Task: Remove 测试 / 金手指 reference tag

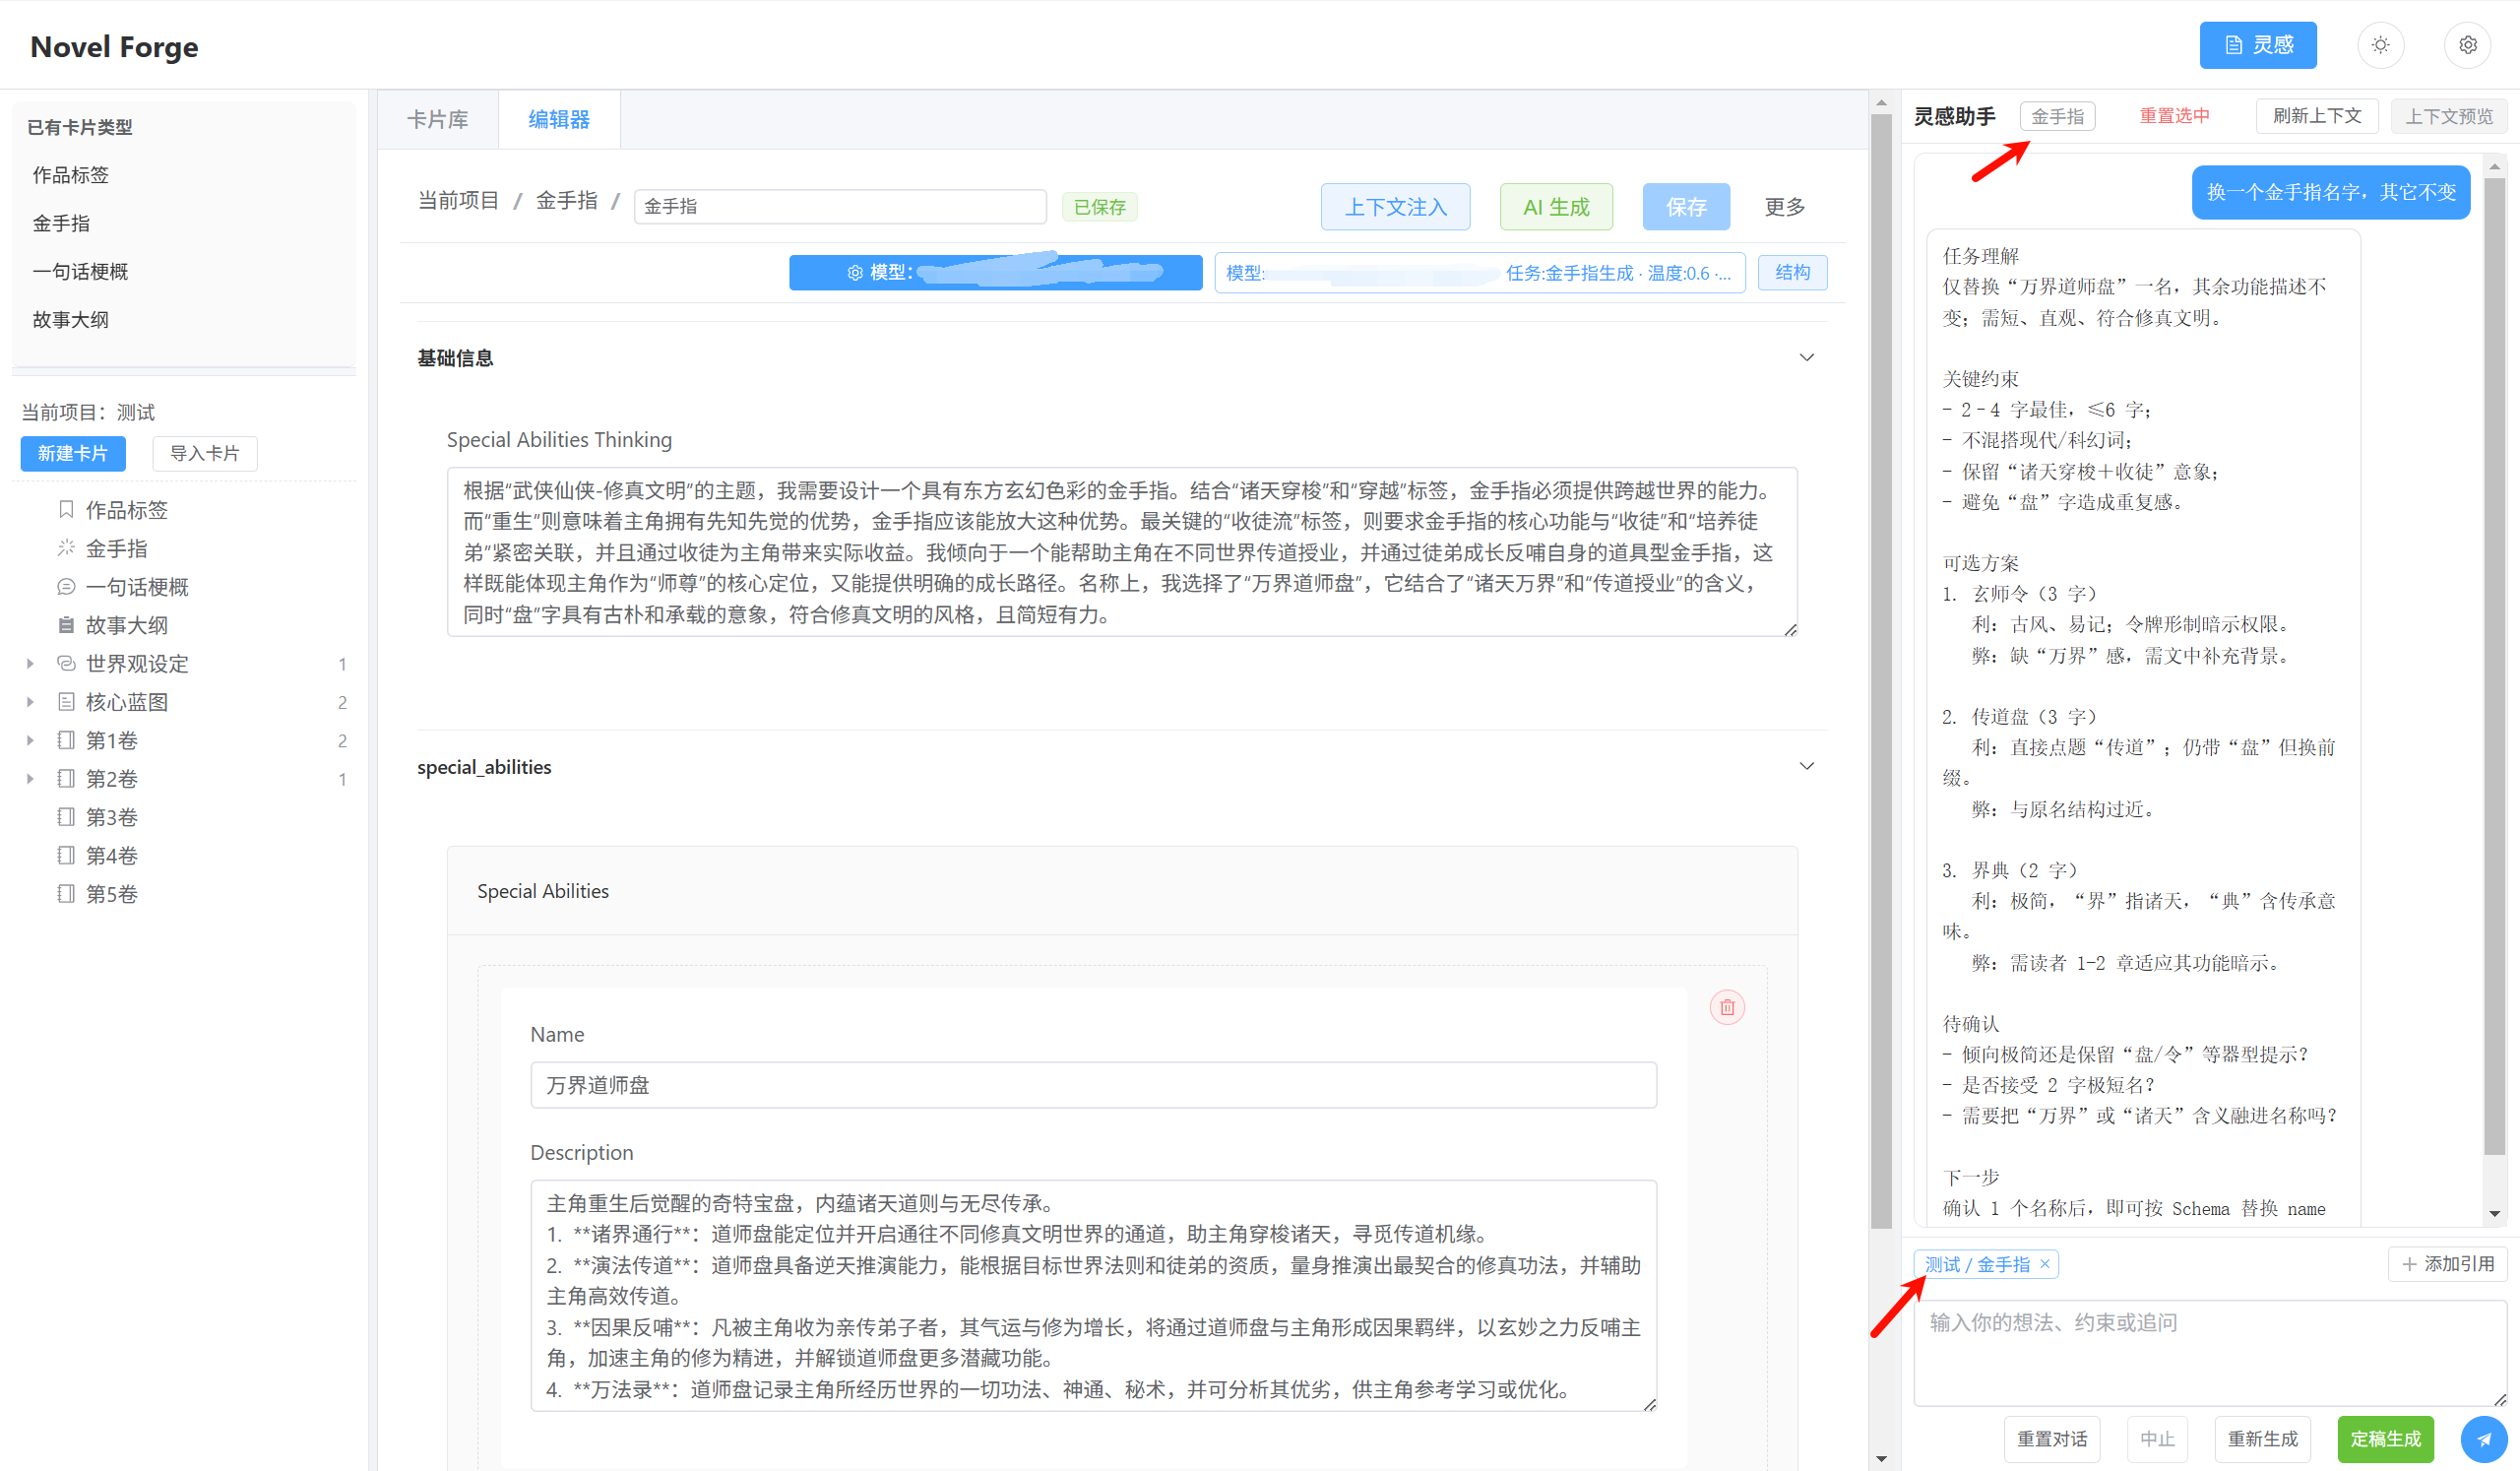Action: (2045, 1264)
